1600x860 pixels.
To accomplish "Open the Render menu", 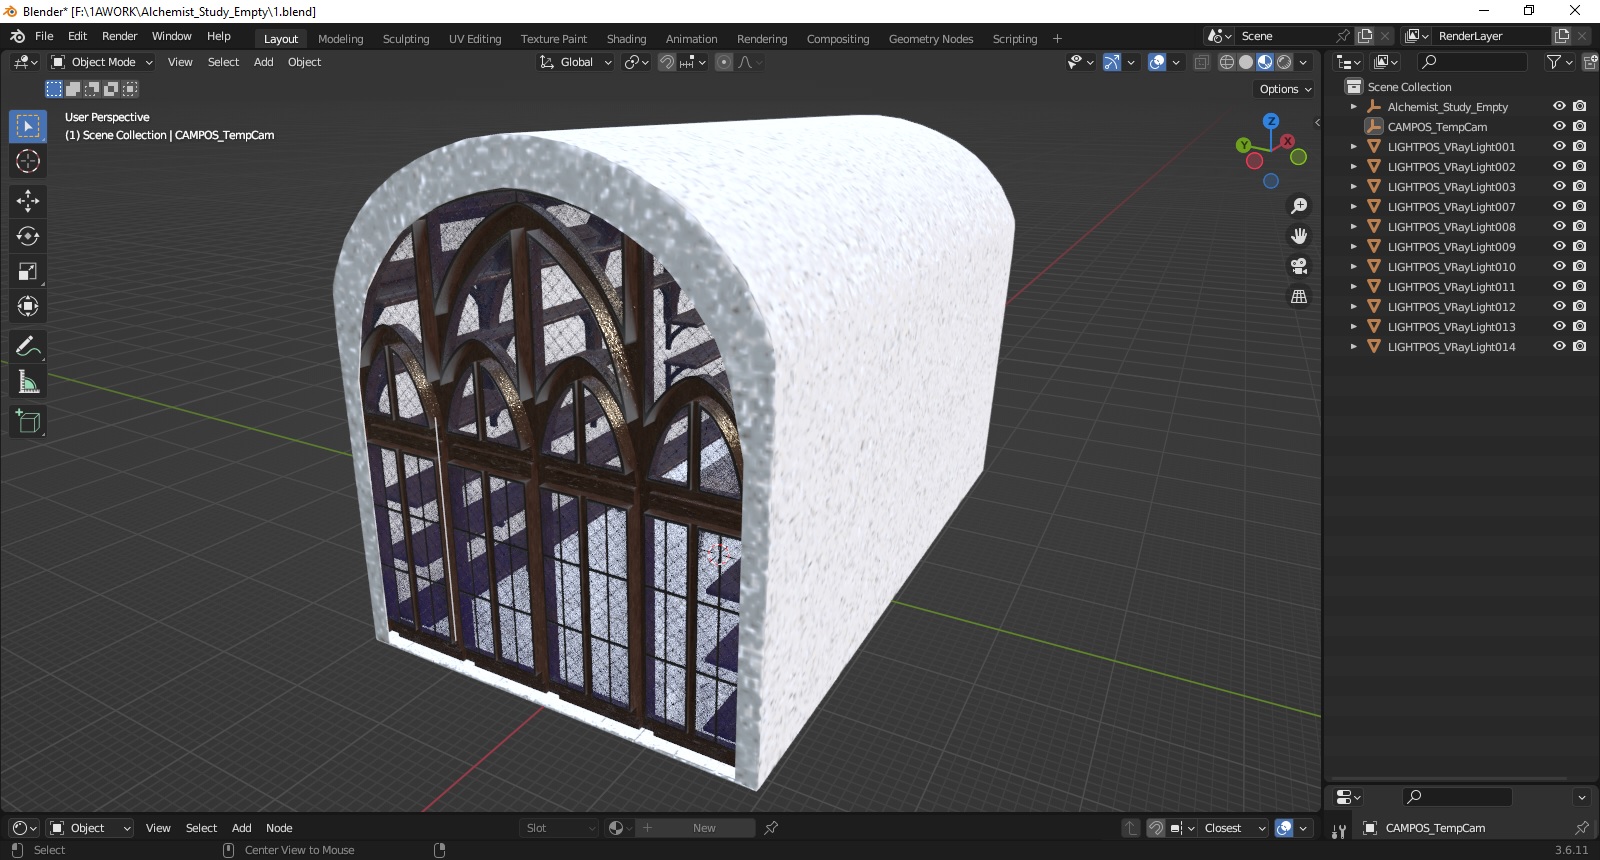I will tap(119, 36).
